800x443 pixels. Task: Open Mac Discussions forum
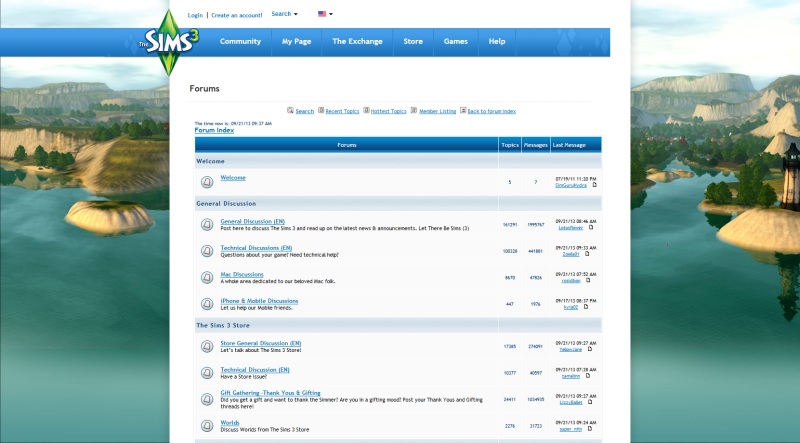(x=242, y=275)
